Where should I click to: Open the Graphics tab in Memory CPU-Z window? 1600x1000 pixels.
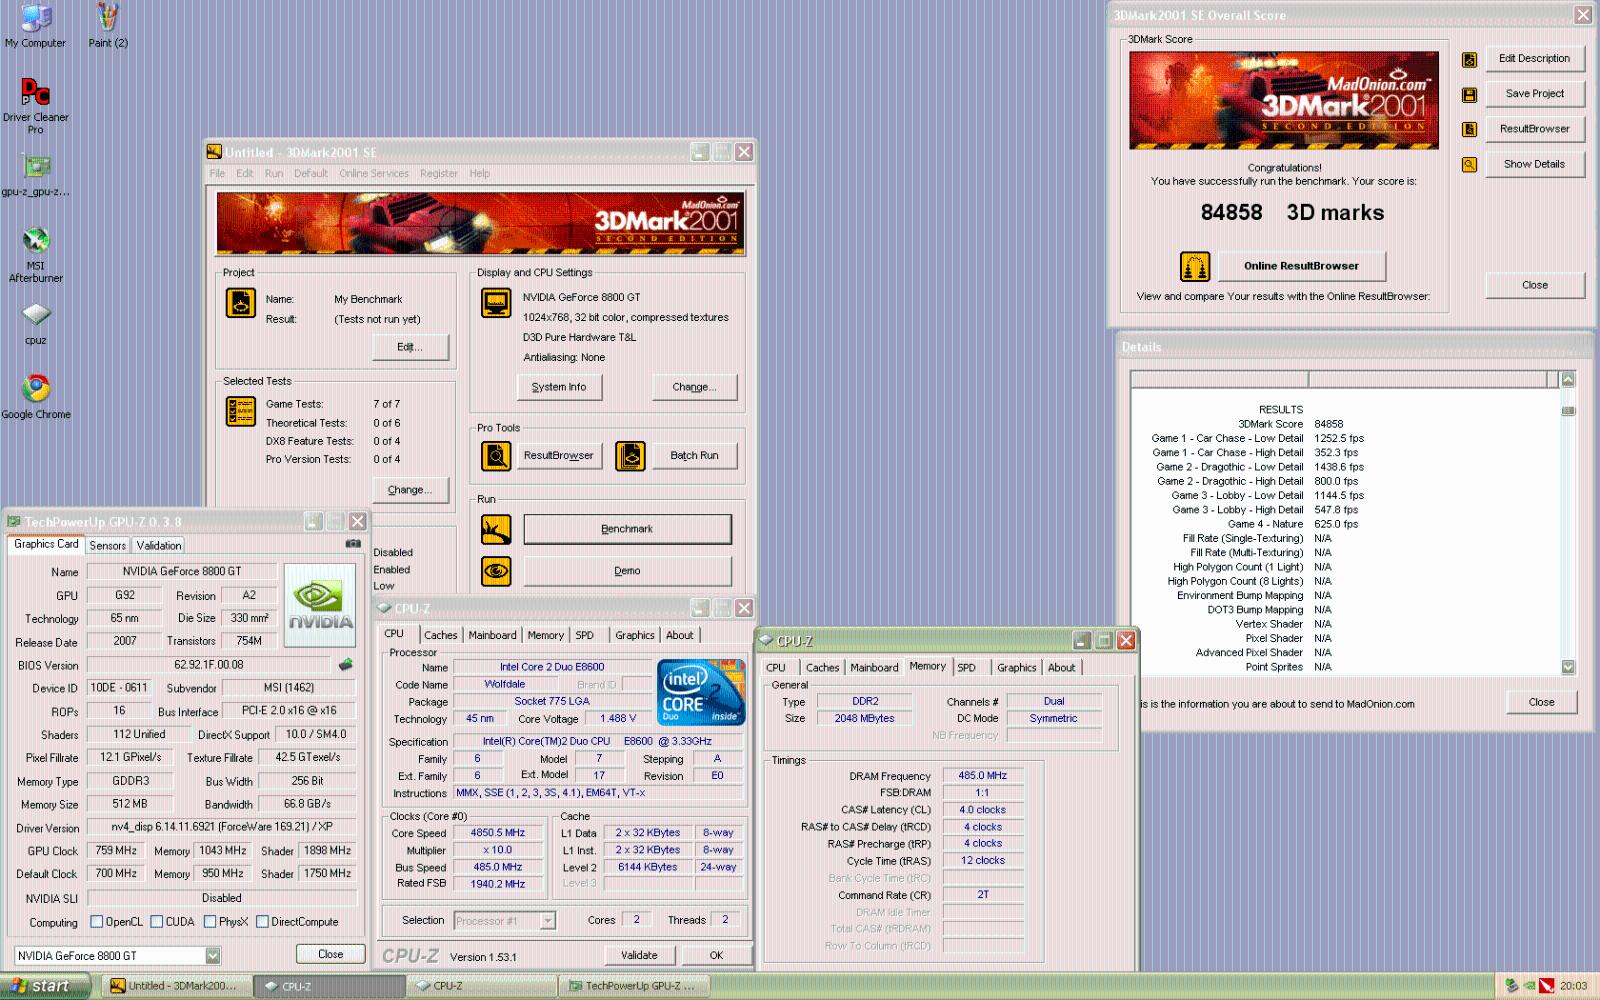pos(1017,667)
